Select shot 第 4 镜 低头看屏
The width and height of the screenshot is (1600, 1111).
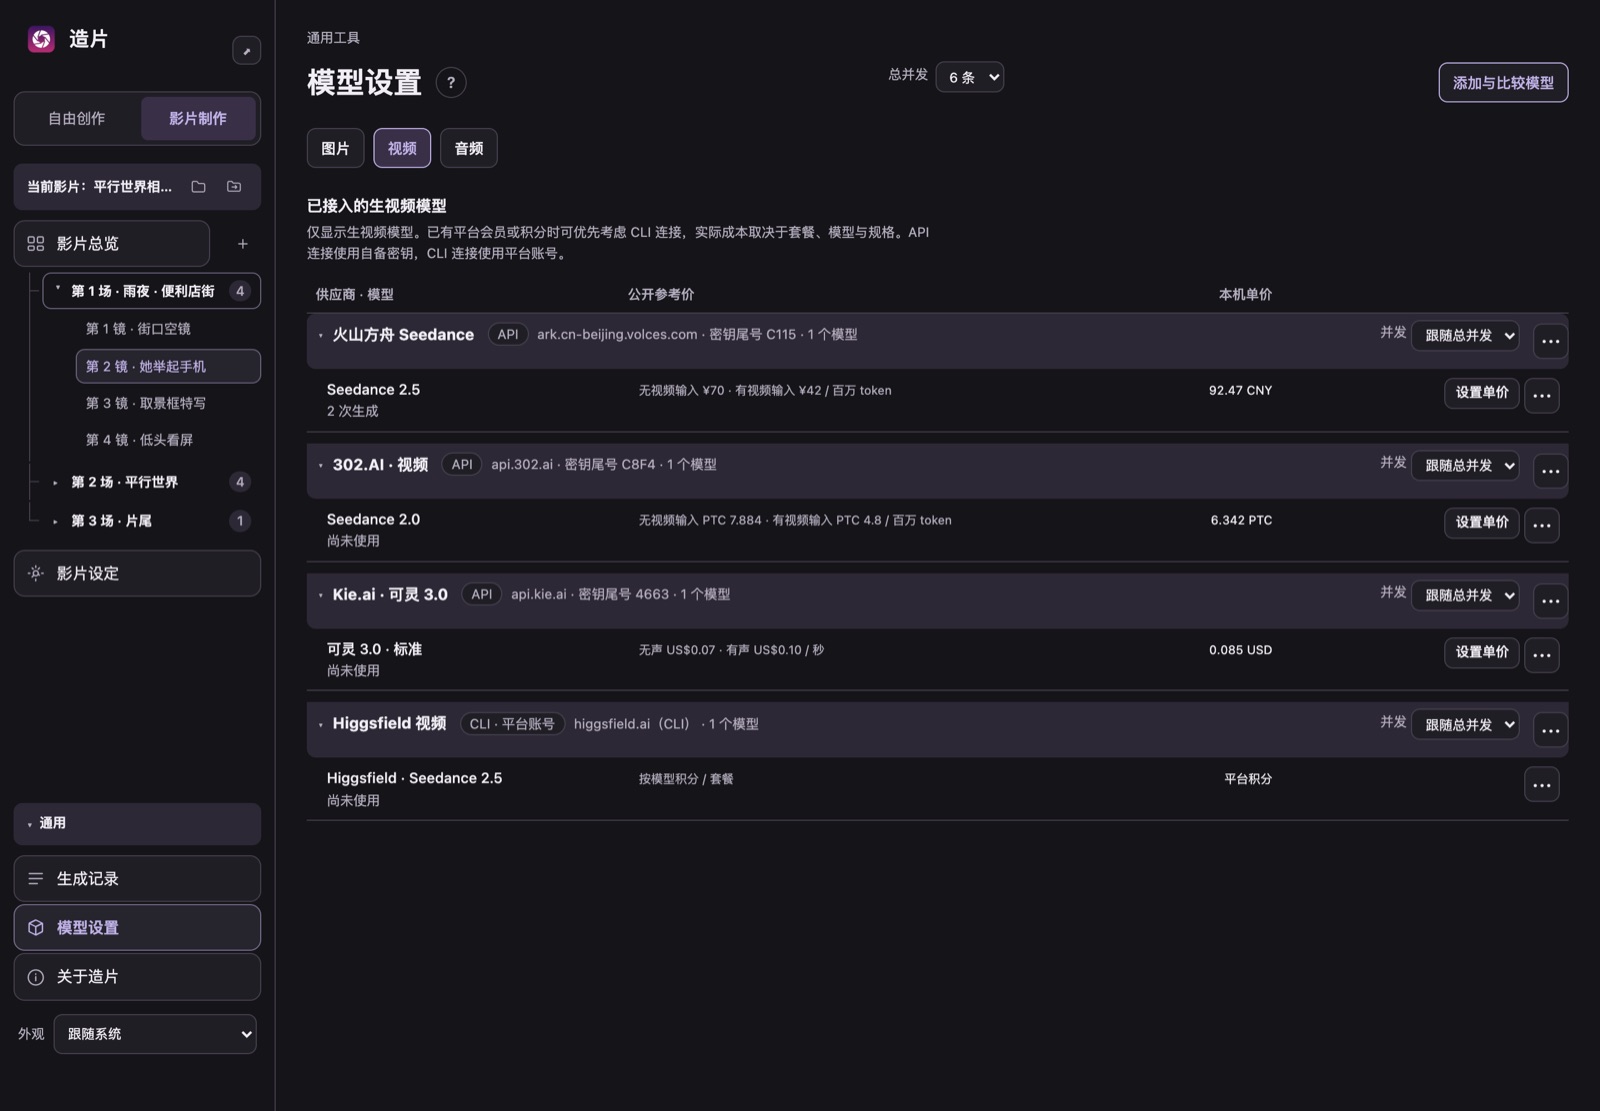pos(168,440)
